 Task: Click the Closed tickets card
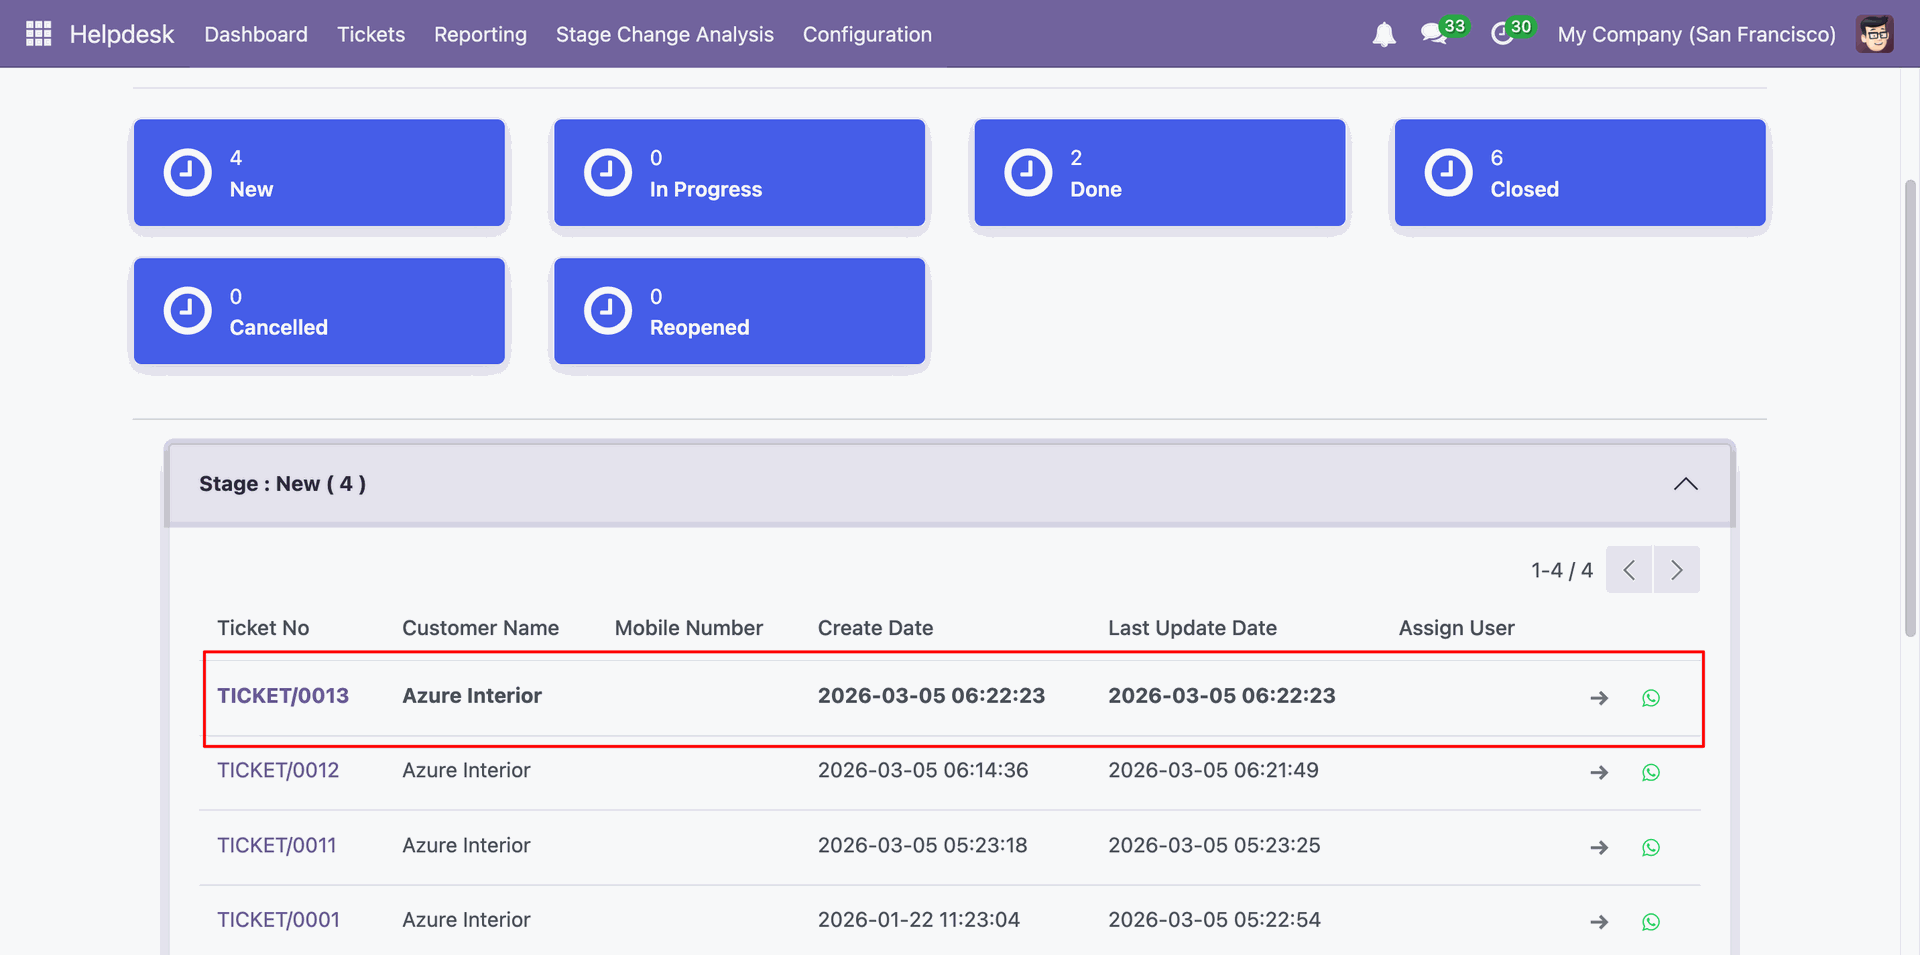click(1579, 173)
